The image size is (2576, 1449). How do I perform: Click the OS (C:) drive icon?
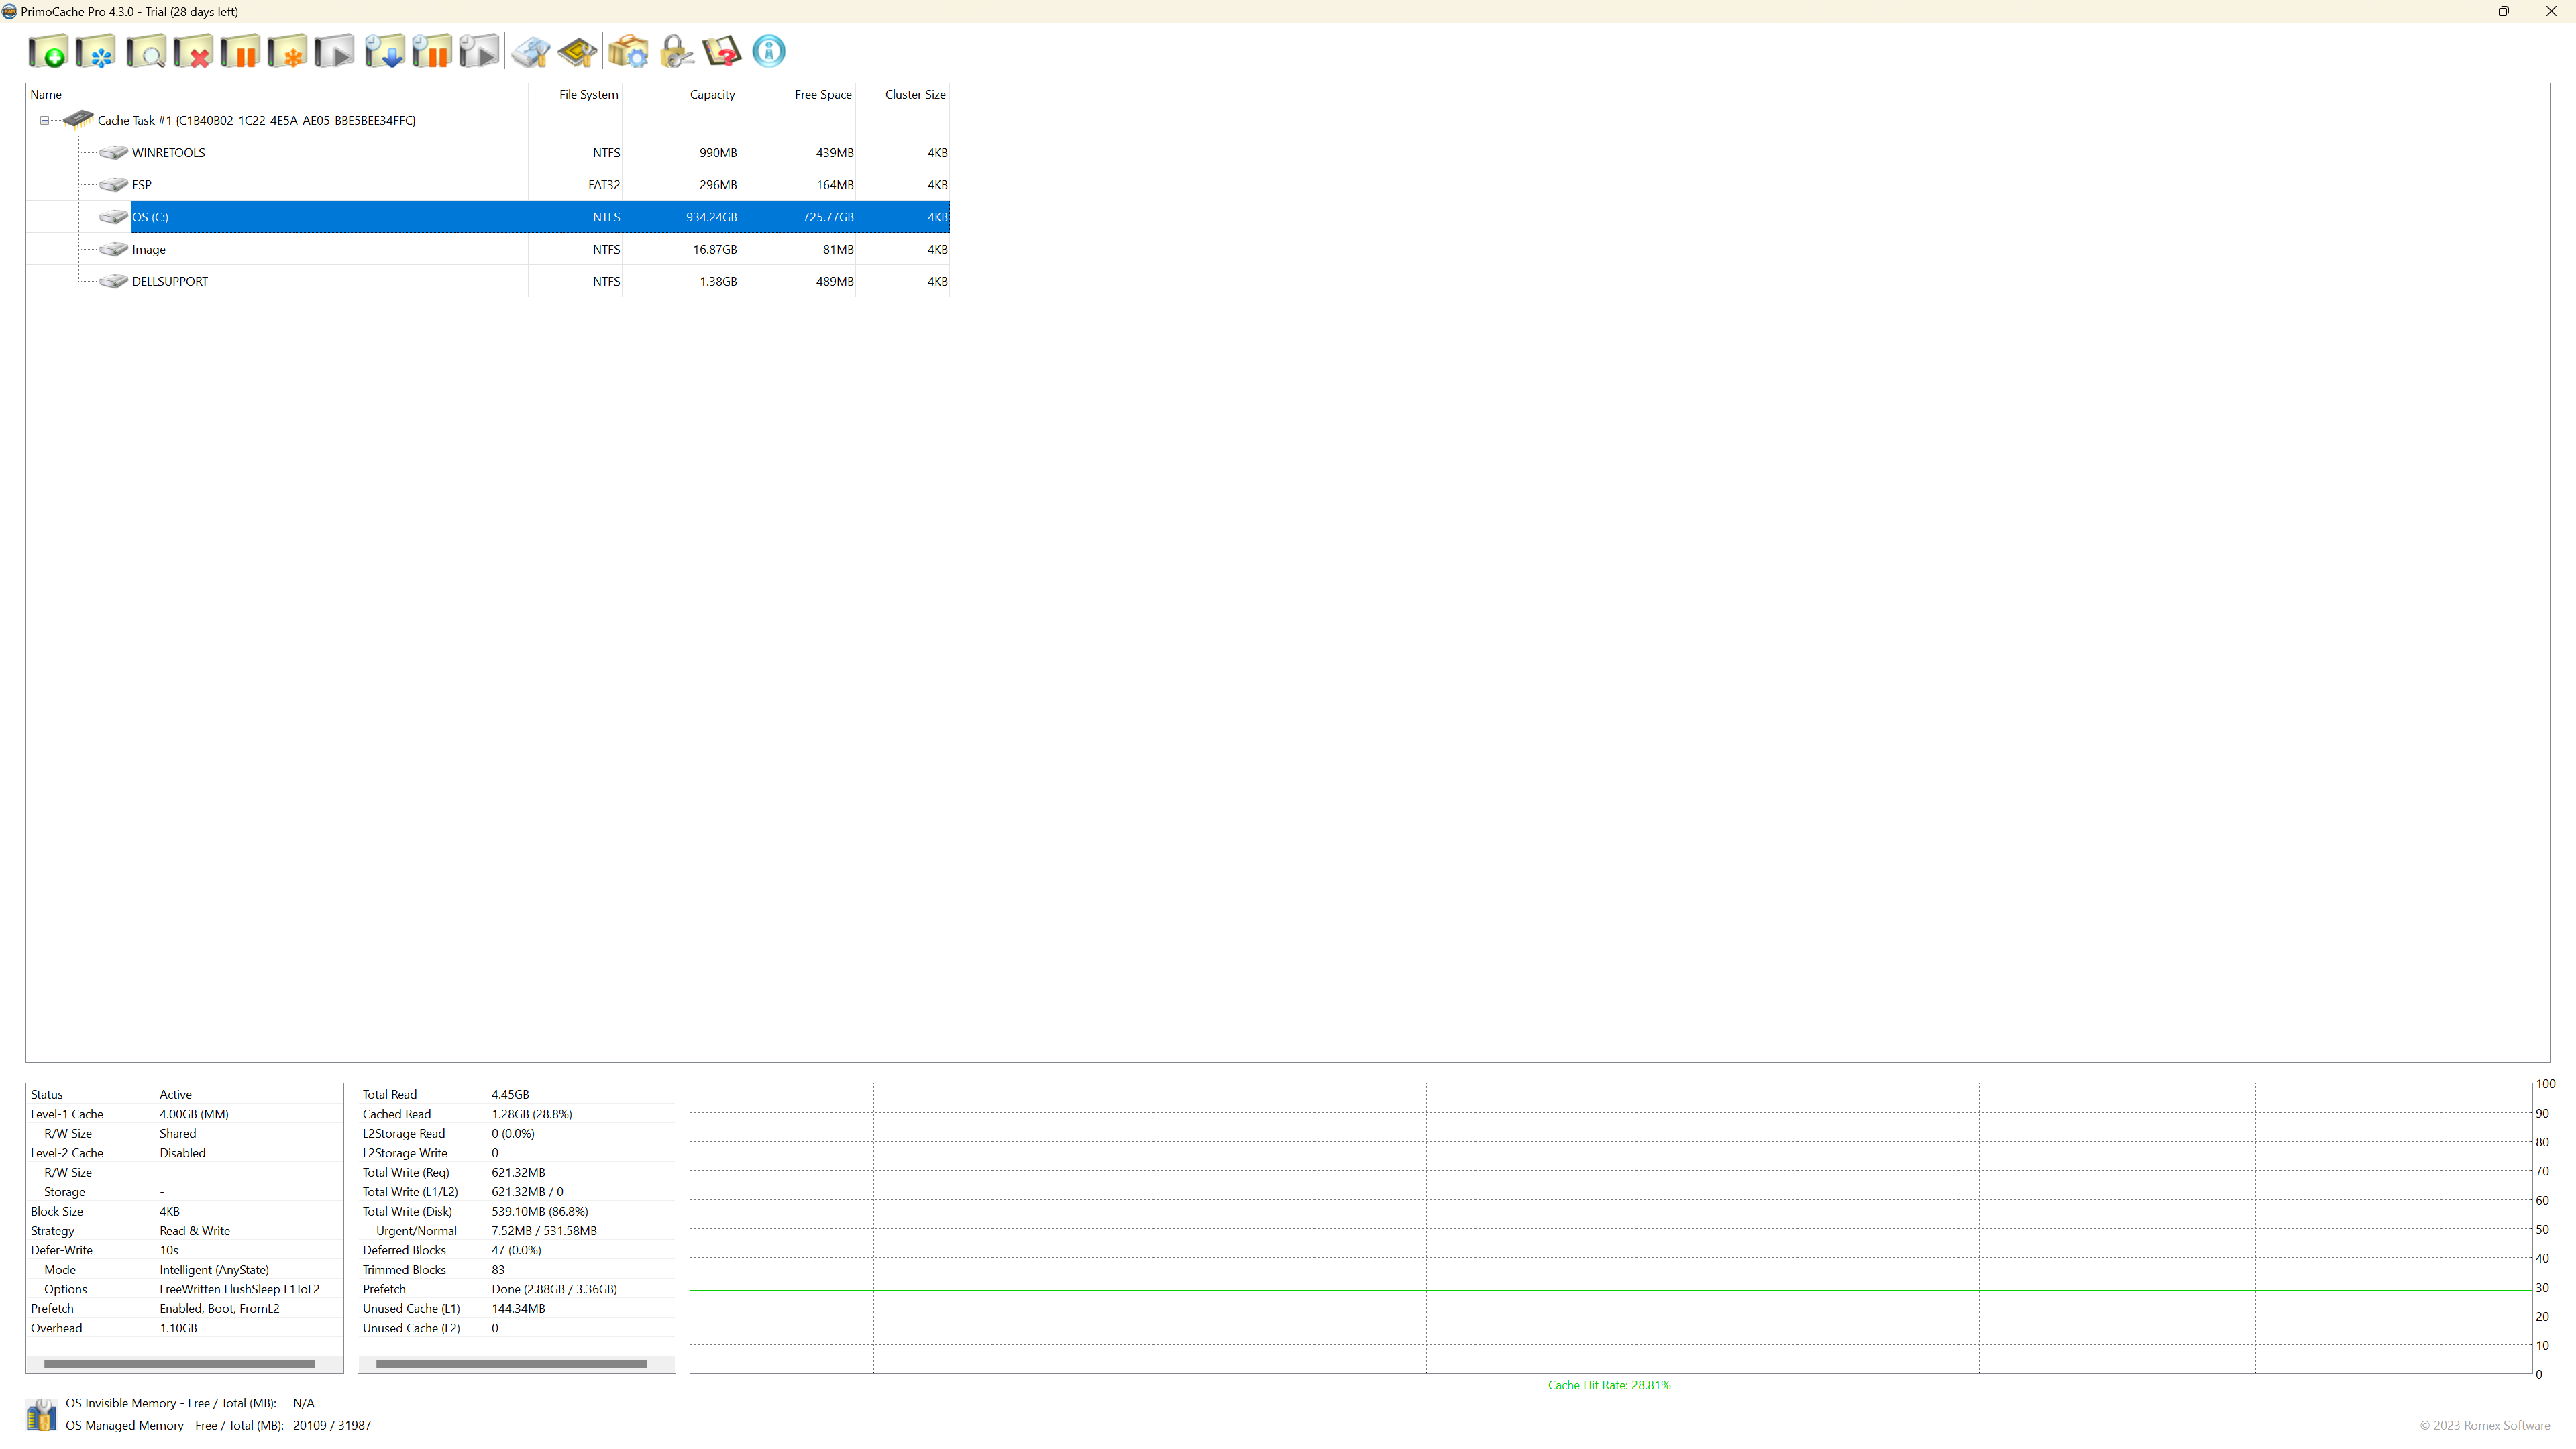point(114,217)
